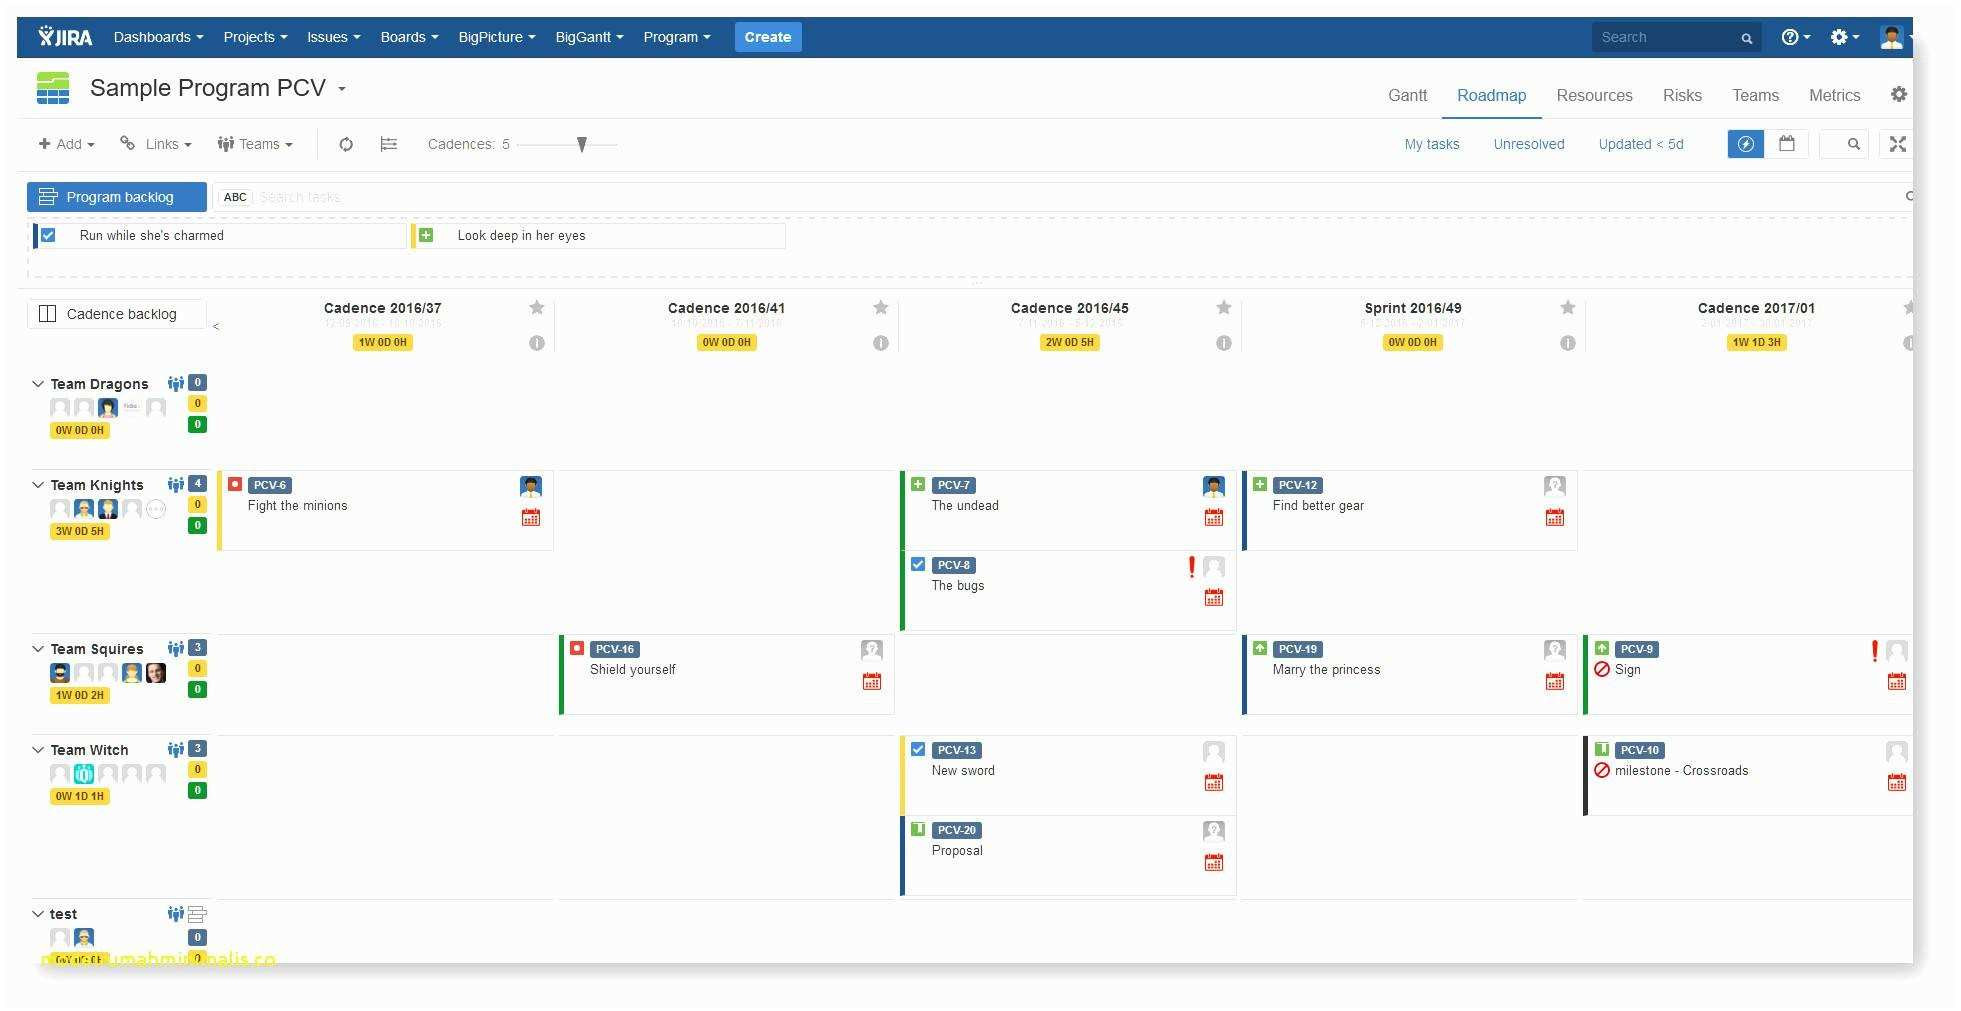The image size is (1961, 1011).
Task: Open the PCV-16 issue link
Action: coord(614,649)
